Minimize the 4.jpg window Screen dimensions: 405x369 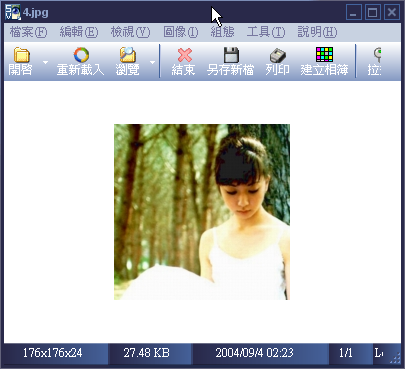click(x=354, y=13)
